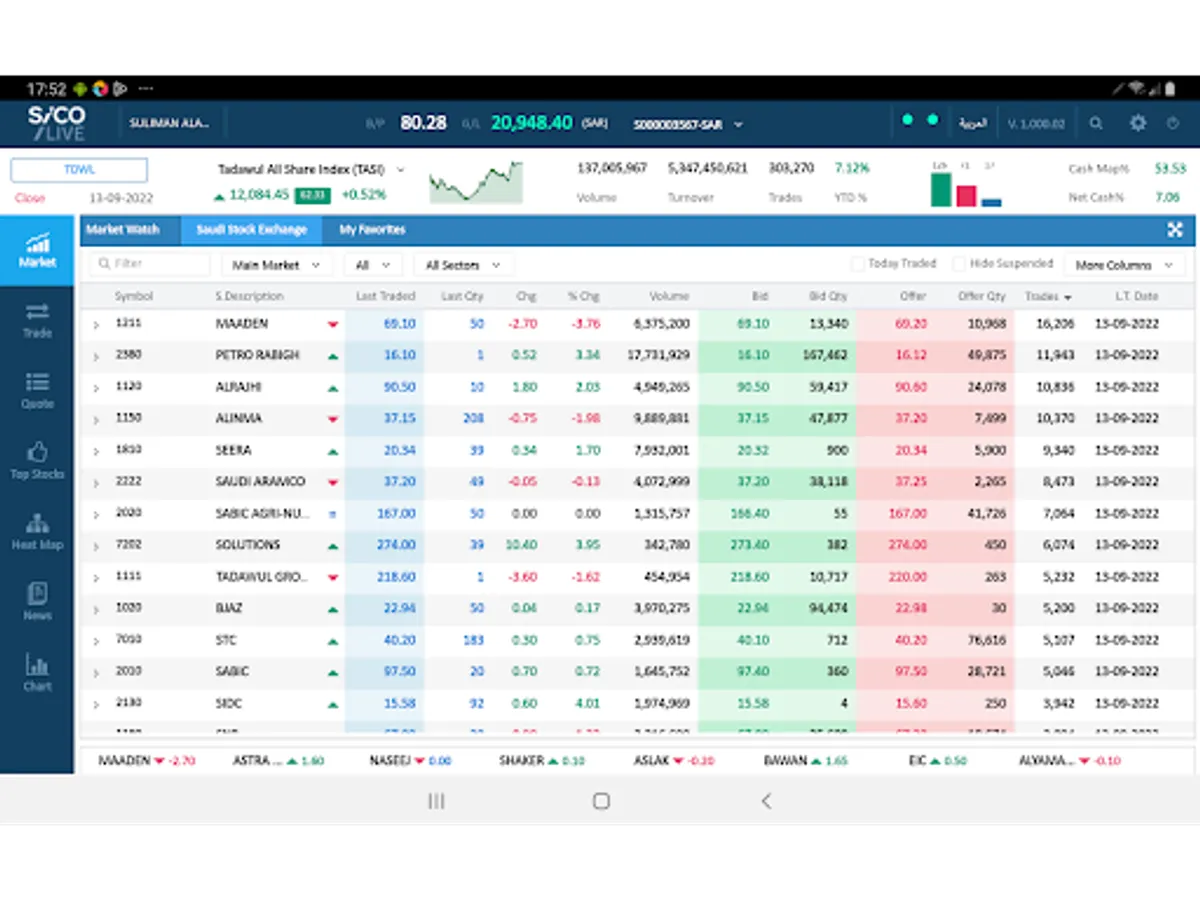Click MAADEN bid price 69.10
The width and height of the screenshot is (1200, 900).
coord(752,324)
